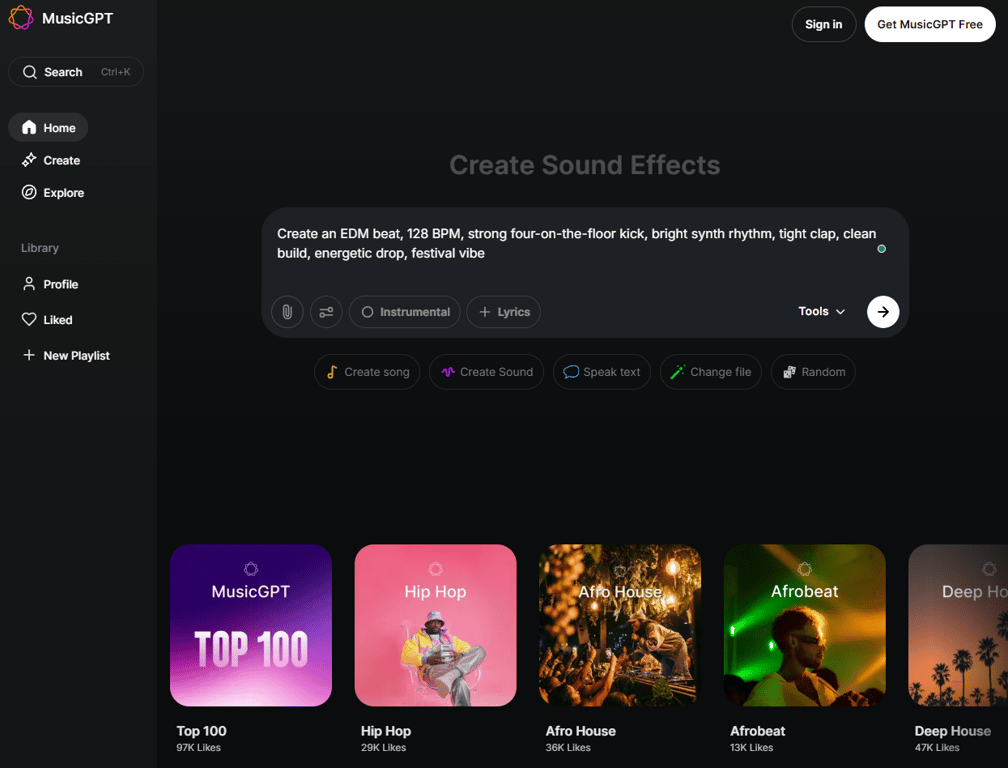Open the Hip Hop playlist thumbnail

435,625
